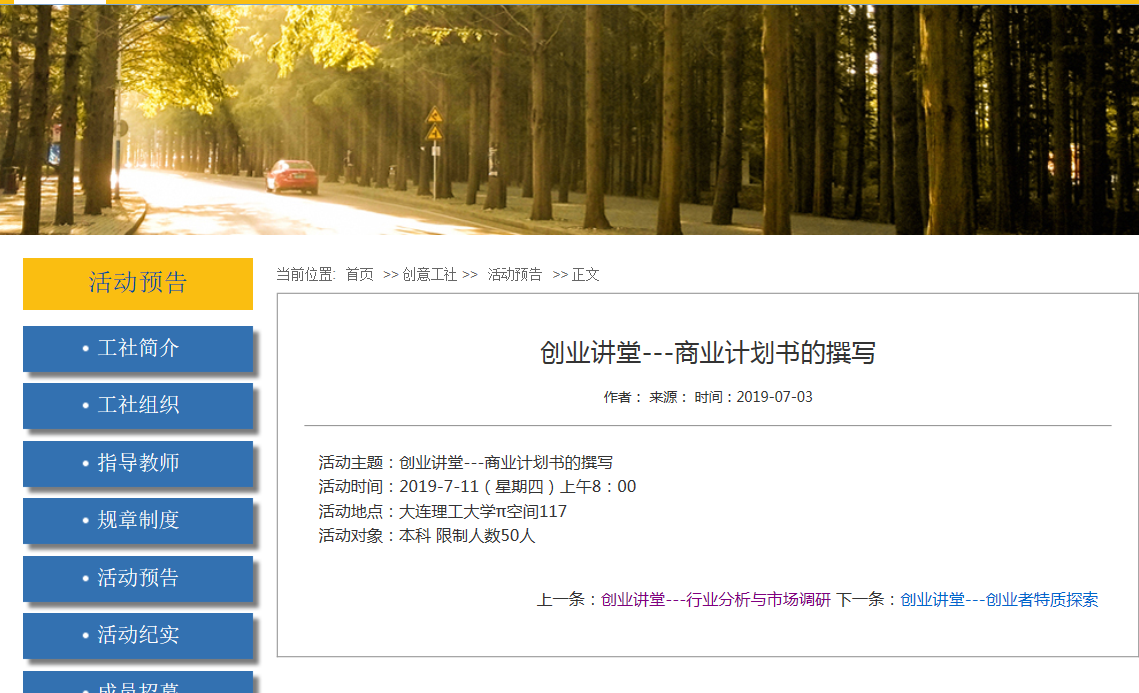This screenshot has width=1139, height=693.
Task: Click the yellow 活动预告 section header
Action: coord(138,283)
